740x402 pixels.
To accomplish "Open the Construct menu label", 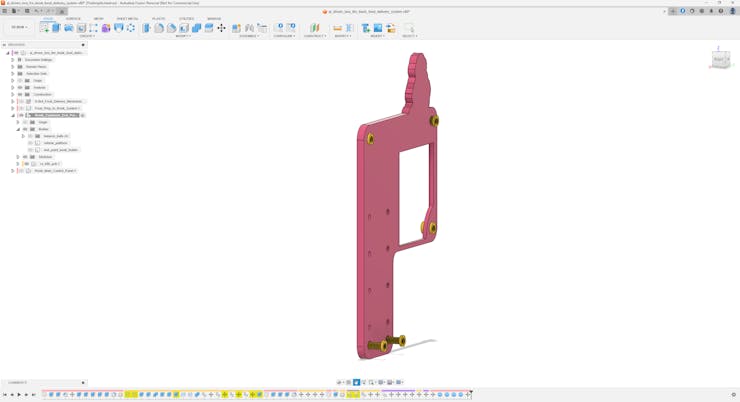I will tap(314, 36).
